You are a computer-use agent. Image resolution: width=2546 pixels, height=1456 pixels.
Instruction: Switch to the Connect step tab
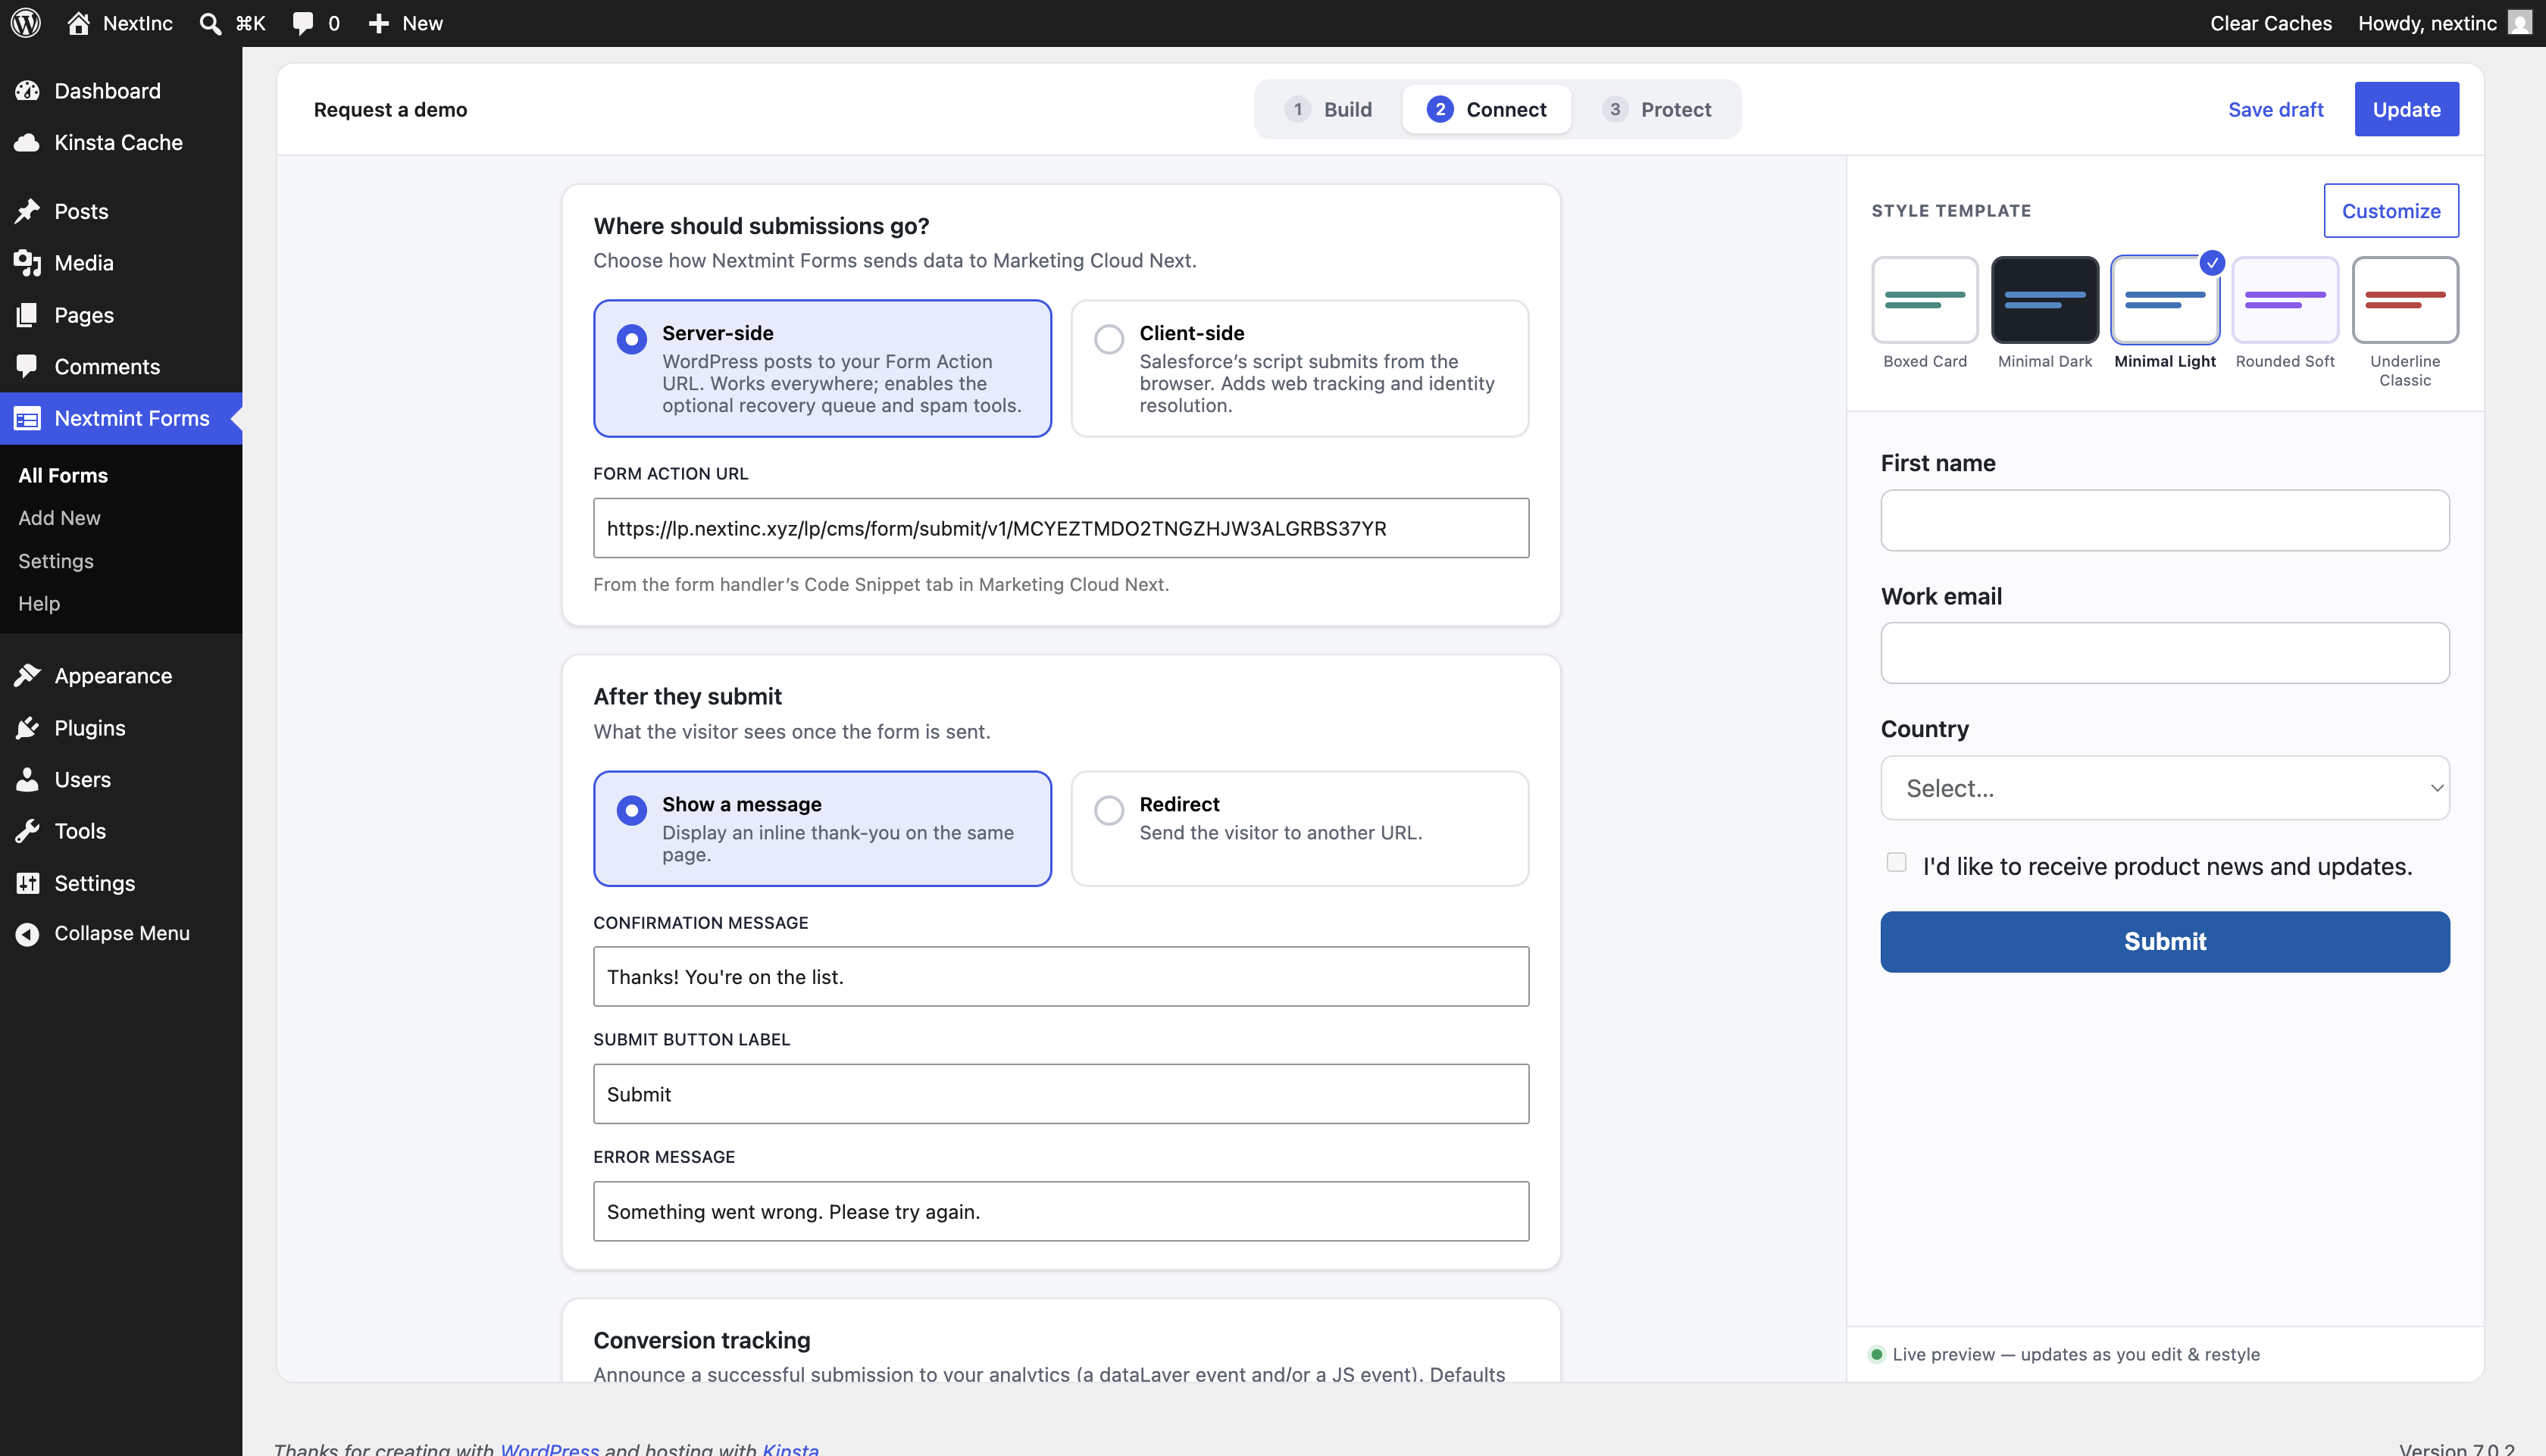pyautogui.click(x=1486, y=109)
